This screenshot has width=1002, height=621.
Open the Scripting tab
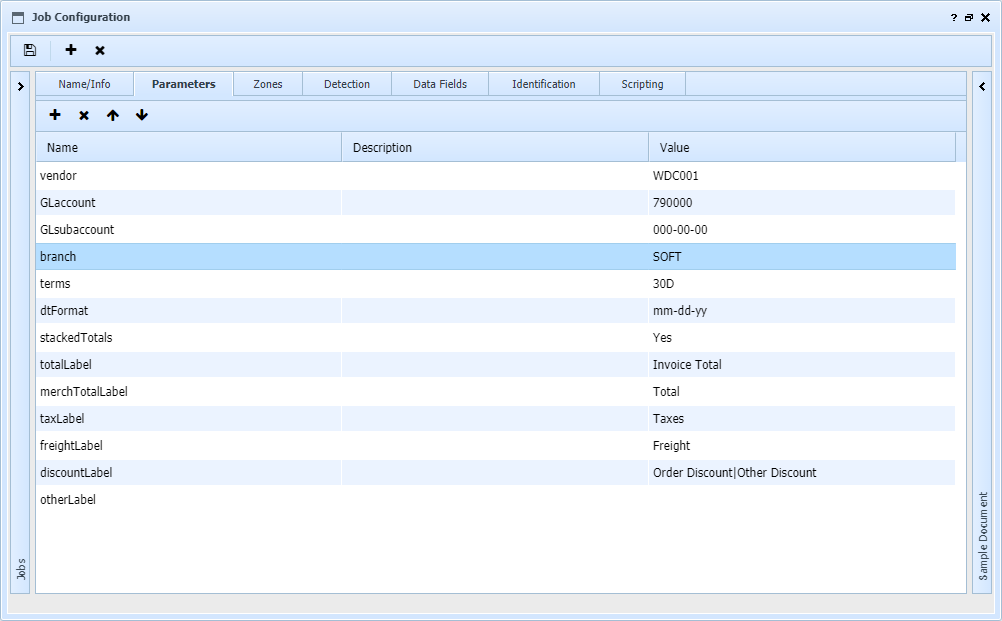click(642, 84)
